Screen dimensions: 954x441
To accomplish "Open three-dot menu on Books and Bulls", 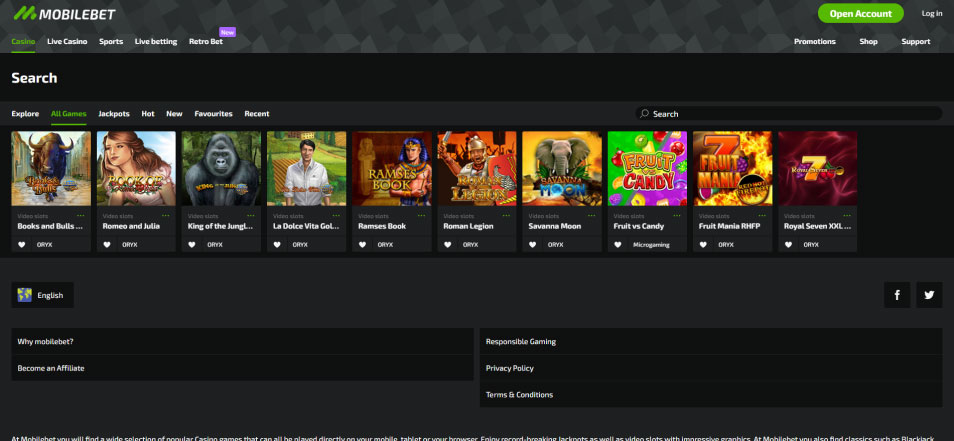I will (x=81, y=215).
